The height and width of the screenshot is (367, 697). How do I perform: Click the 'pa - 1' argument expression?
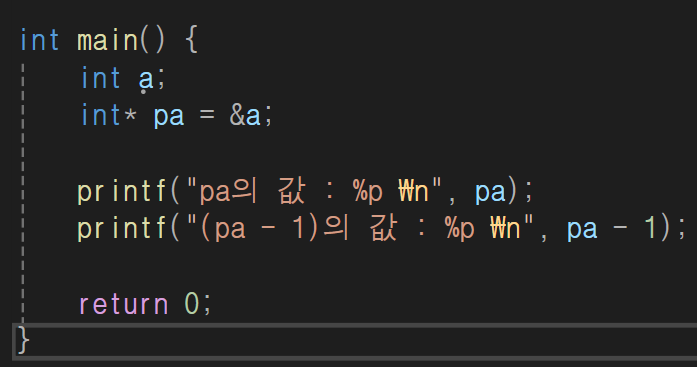pos(612,228)
